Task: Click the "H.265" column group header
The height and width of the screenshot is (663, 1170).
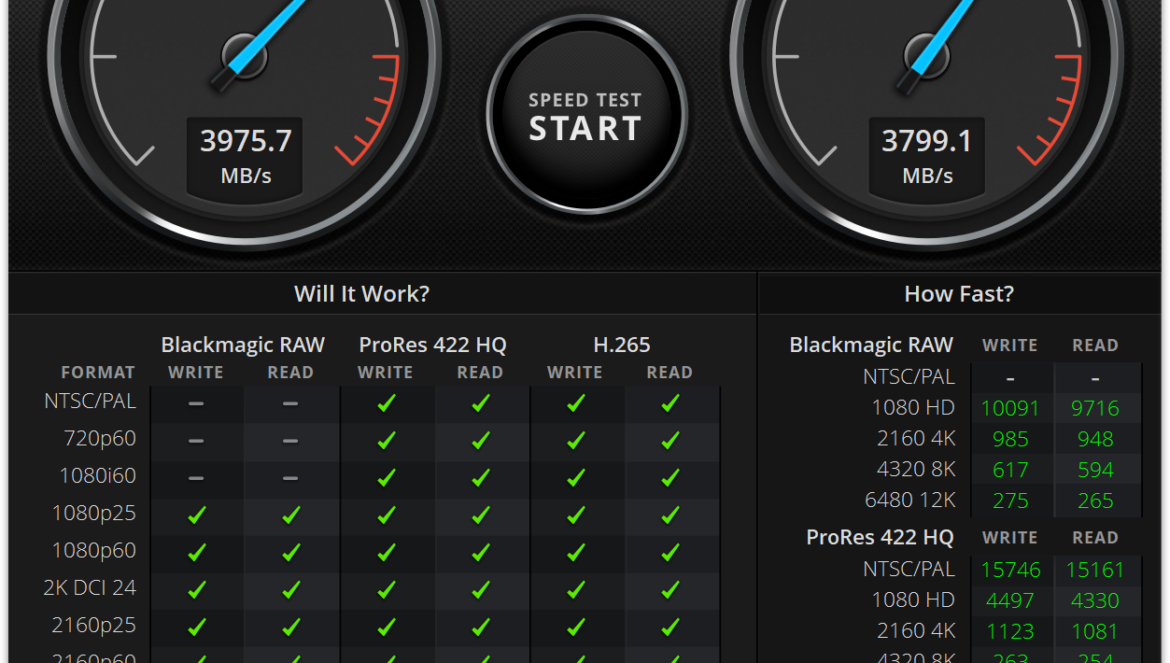Action: pyautogui.click(x=622, y=345)
